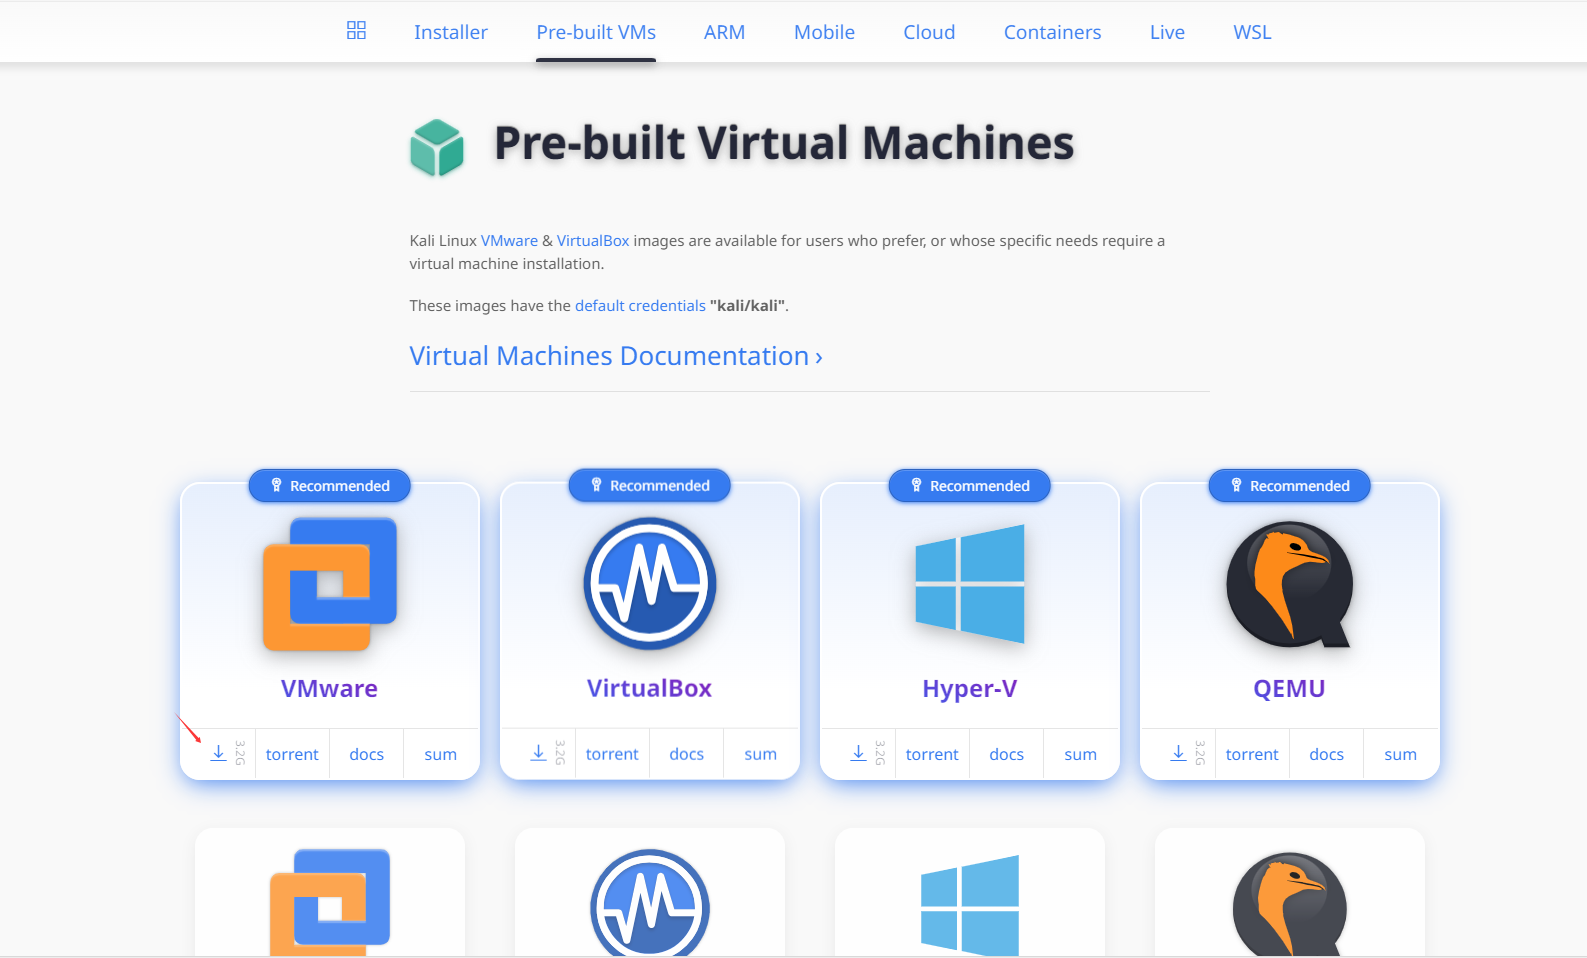This screenshot has width=1587, height=958.
Task: Click the green cube icon beside the page title
Action: point(437,148)
